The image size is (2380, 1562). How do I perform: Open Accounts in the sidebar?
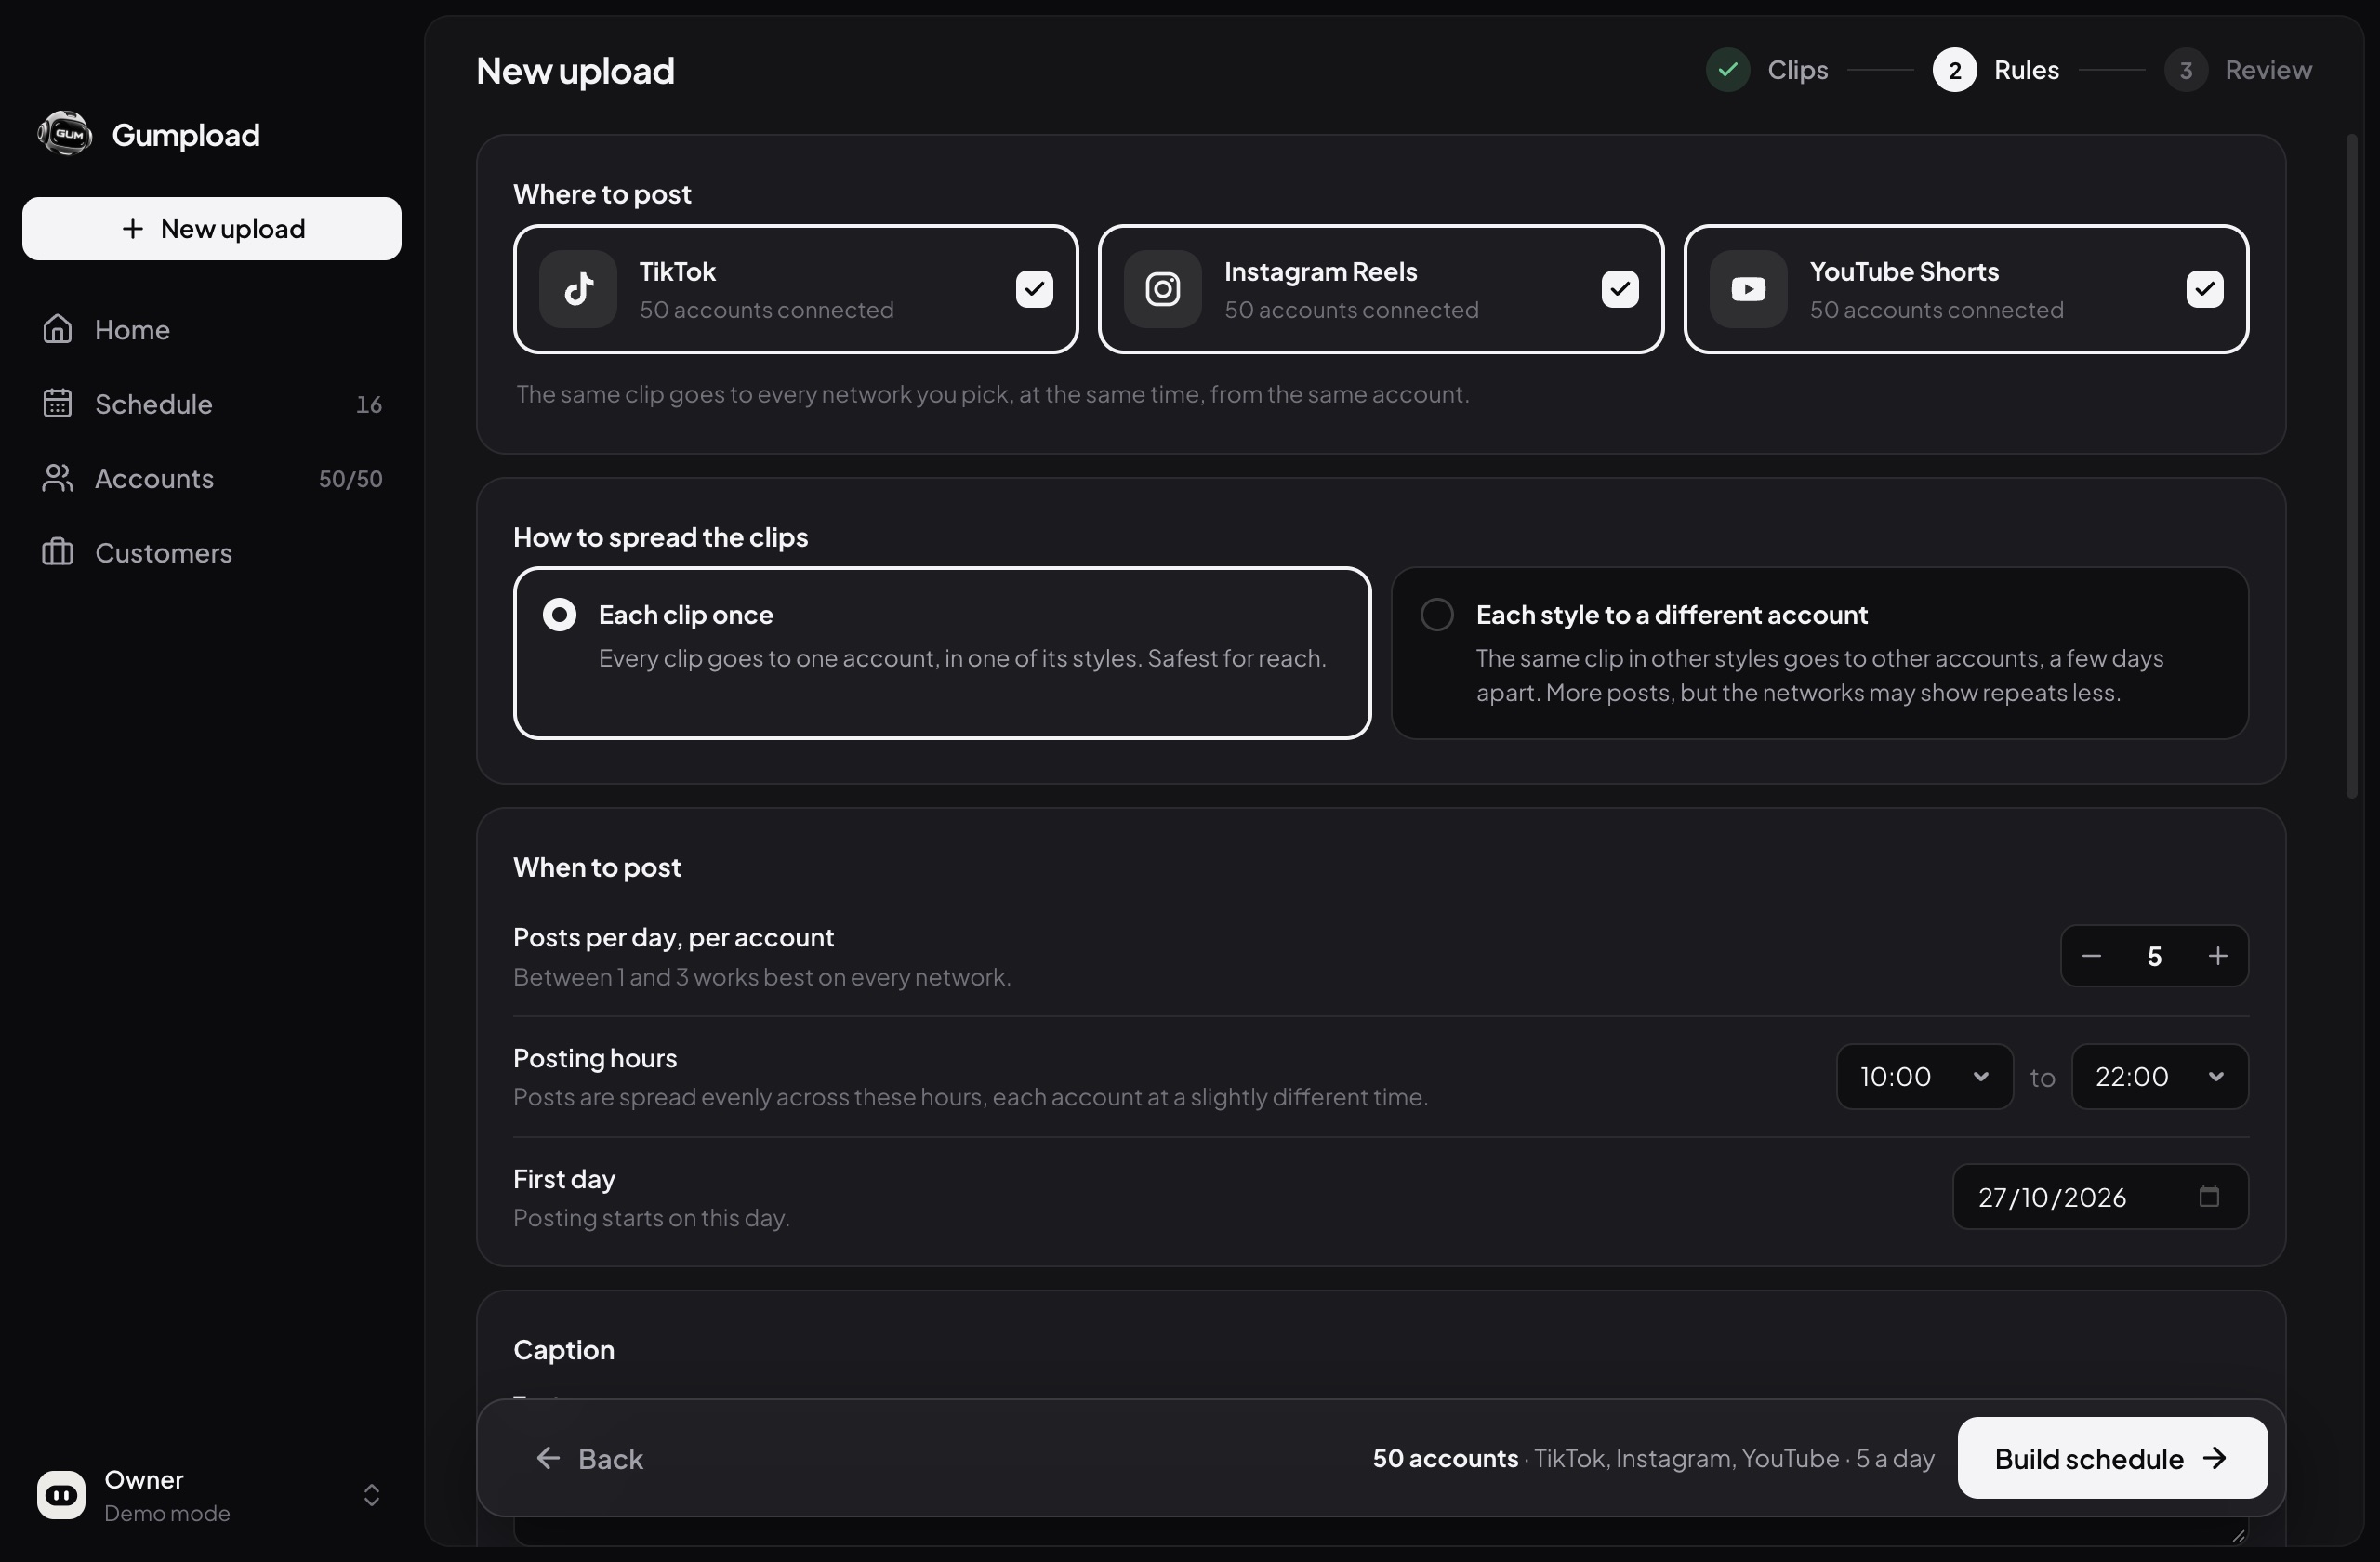point(212,478)
